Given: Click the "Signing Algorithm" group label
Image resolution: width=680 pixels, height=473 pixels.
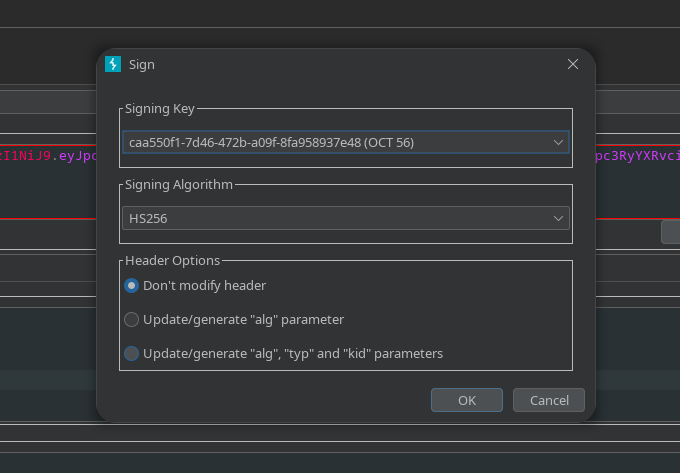Looking at the screenshot, I should [179, 184].
